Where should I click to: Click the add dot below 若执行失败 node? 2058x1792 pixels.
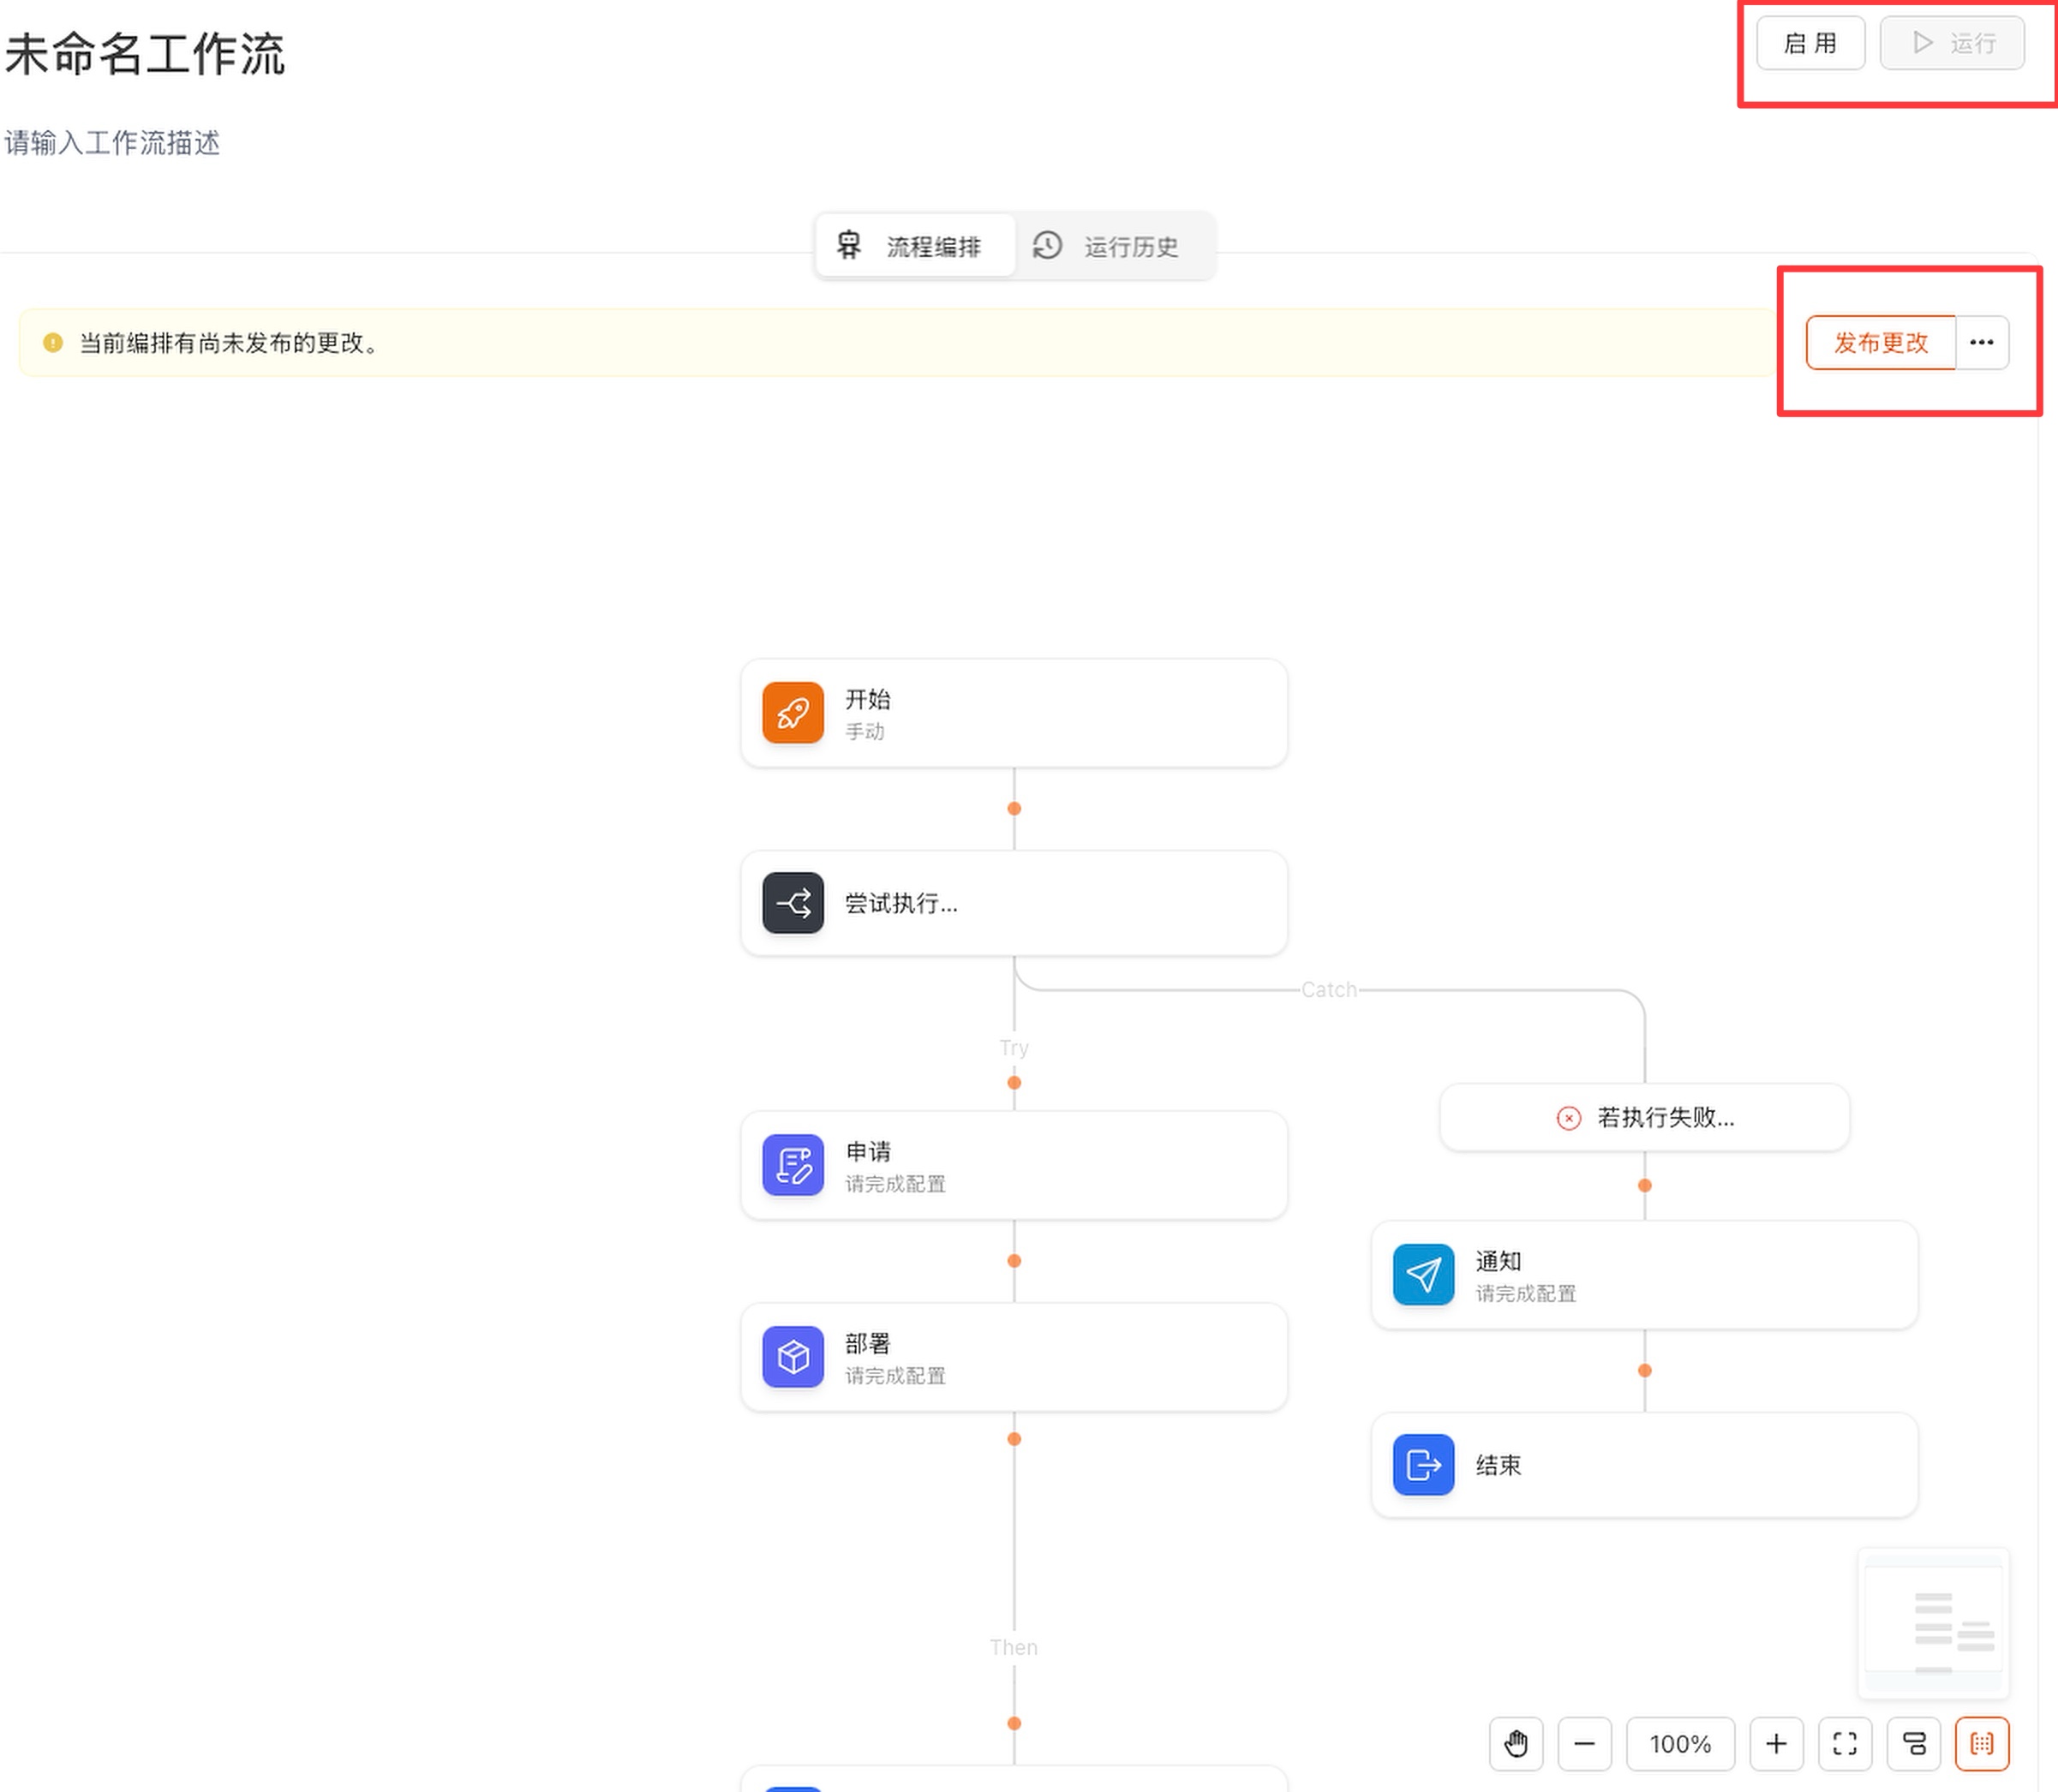[1644, 1185]
